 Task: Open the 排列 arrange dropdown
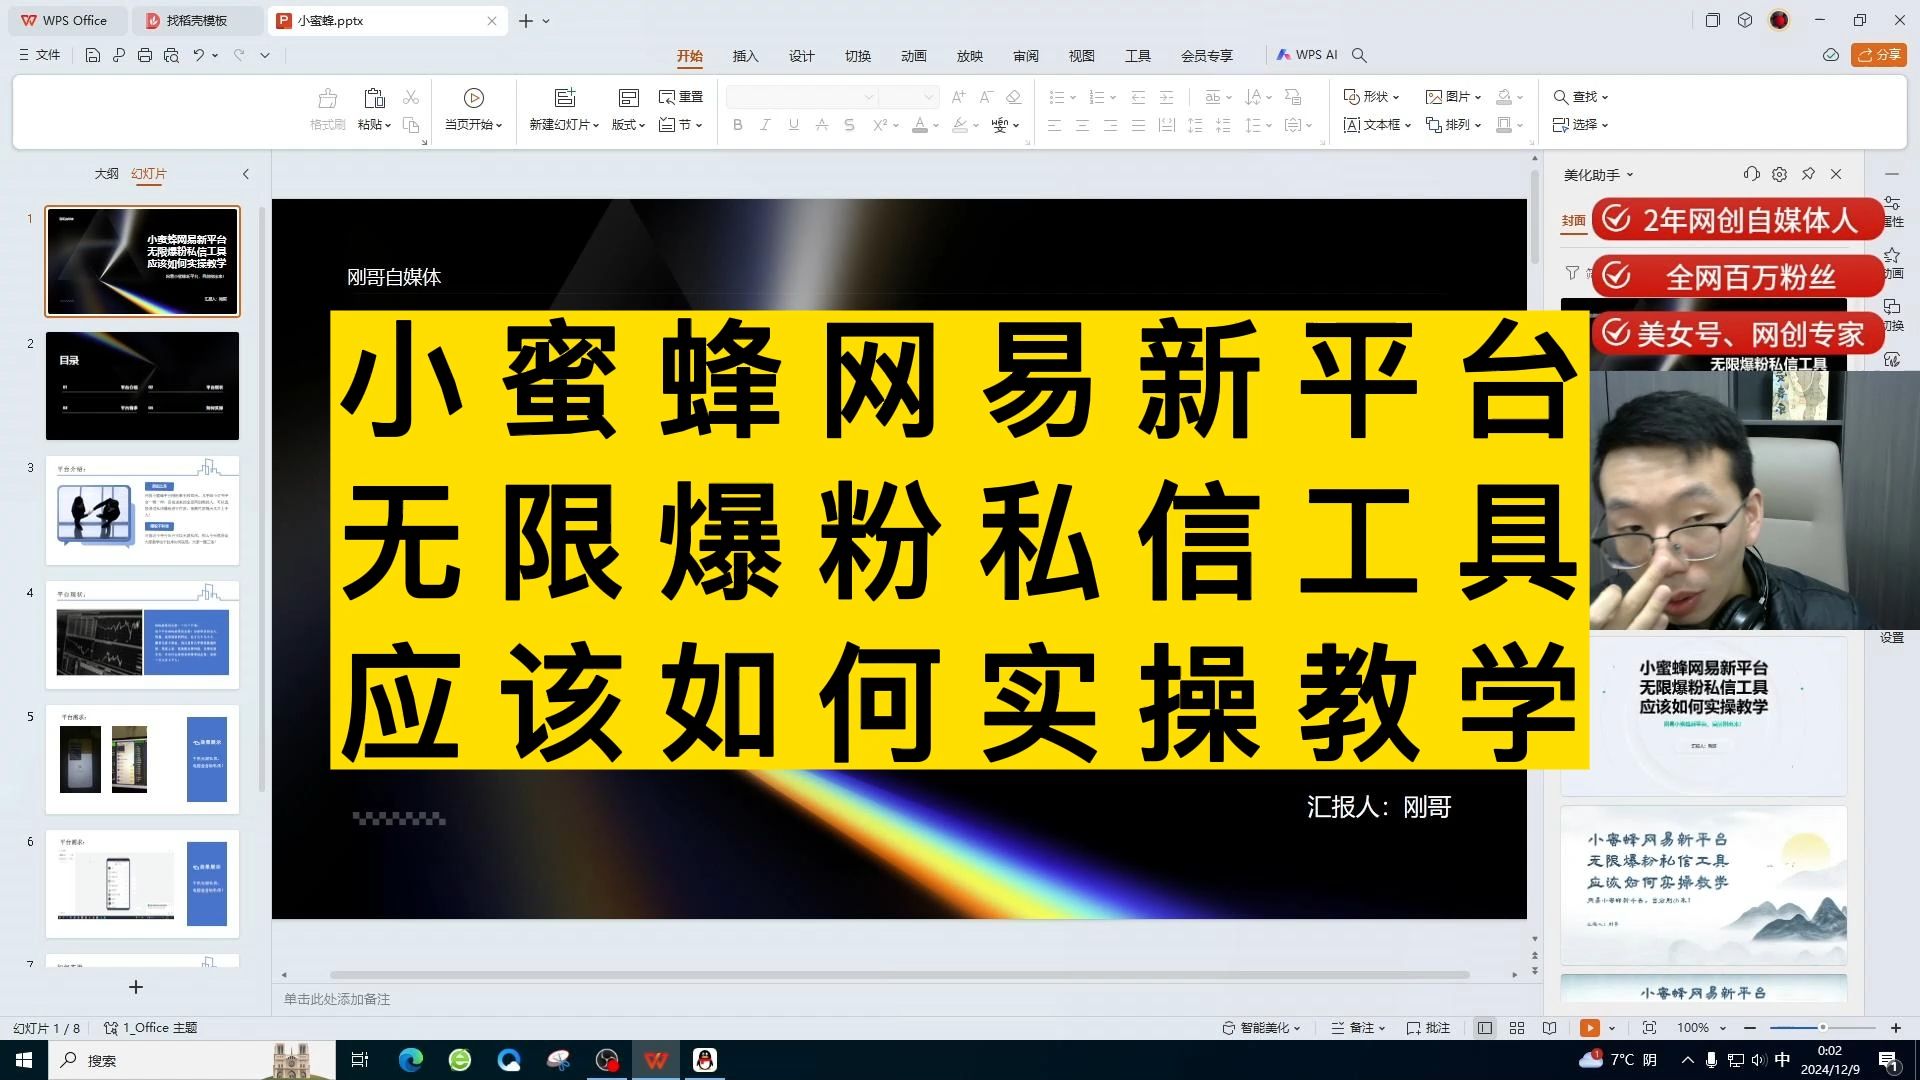coord(1453,125)
